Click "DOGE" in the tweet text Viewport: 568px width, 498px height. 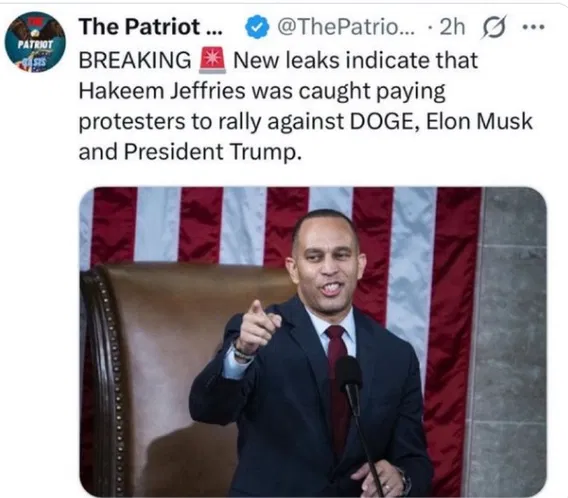pyautogui.click(x=384, y=121)
